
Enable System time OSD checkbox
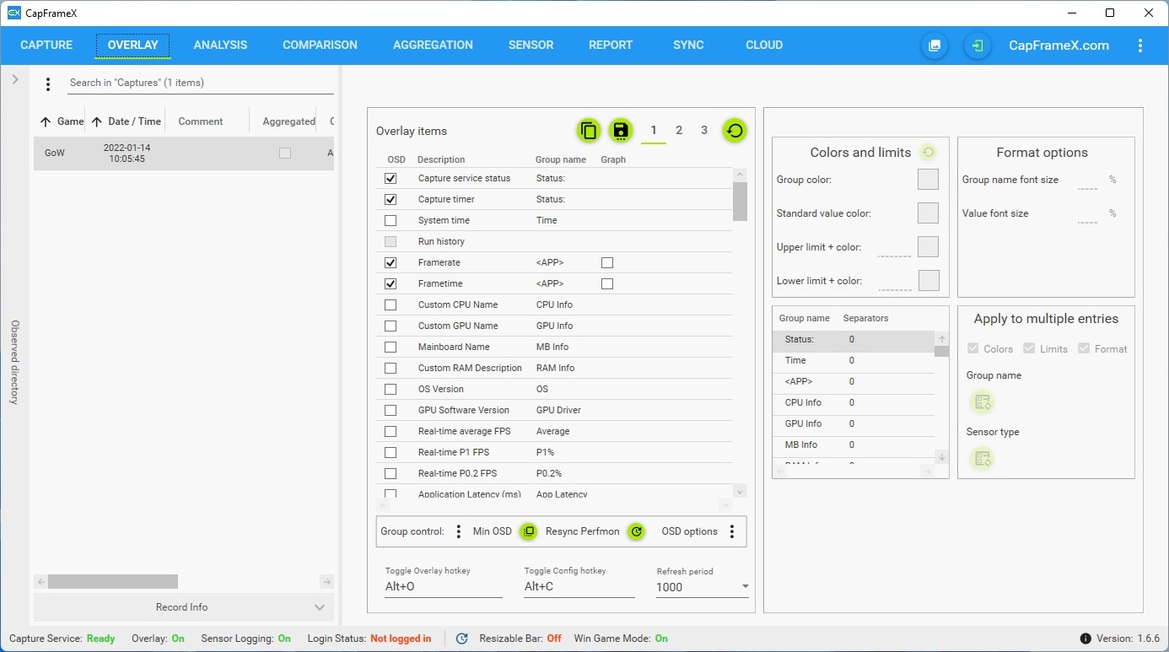tap(391, 221)
